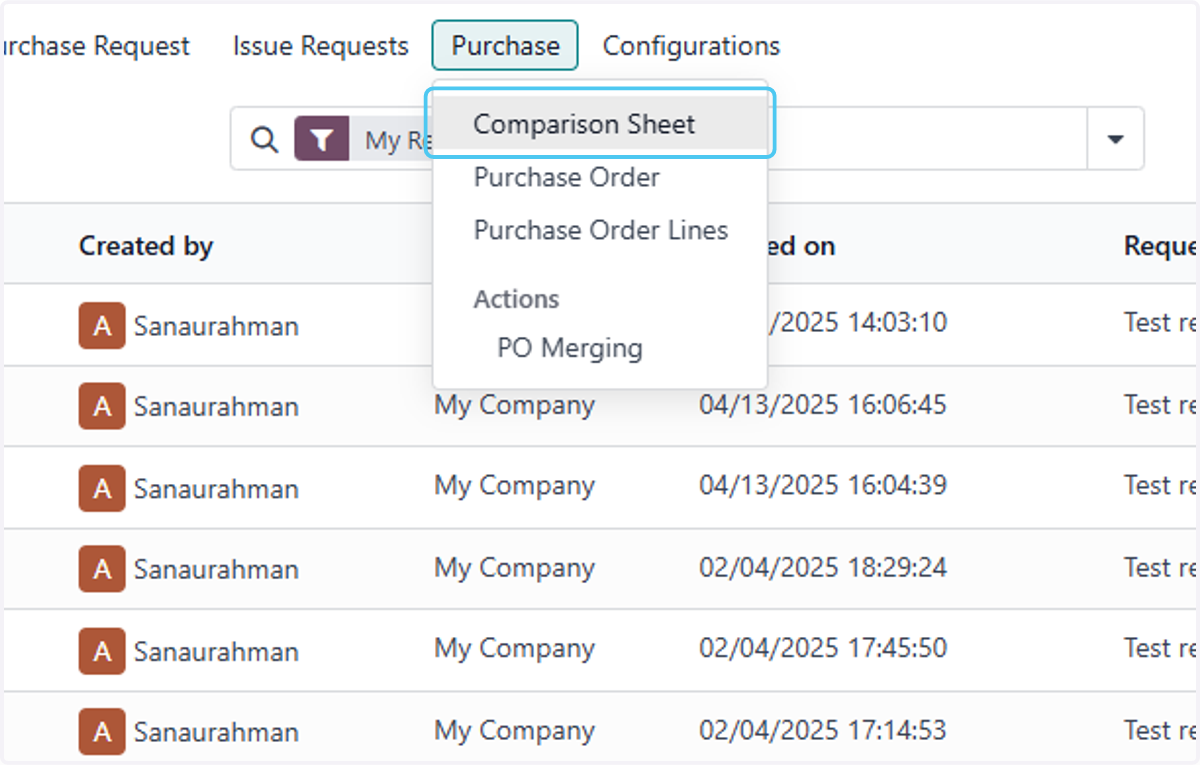Click Sanaurahman in the 17:45:50 row
The height and width of the screenshot is (765, 1200).
[216, 651]
